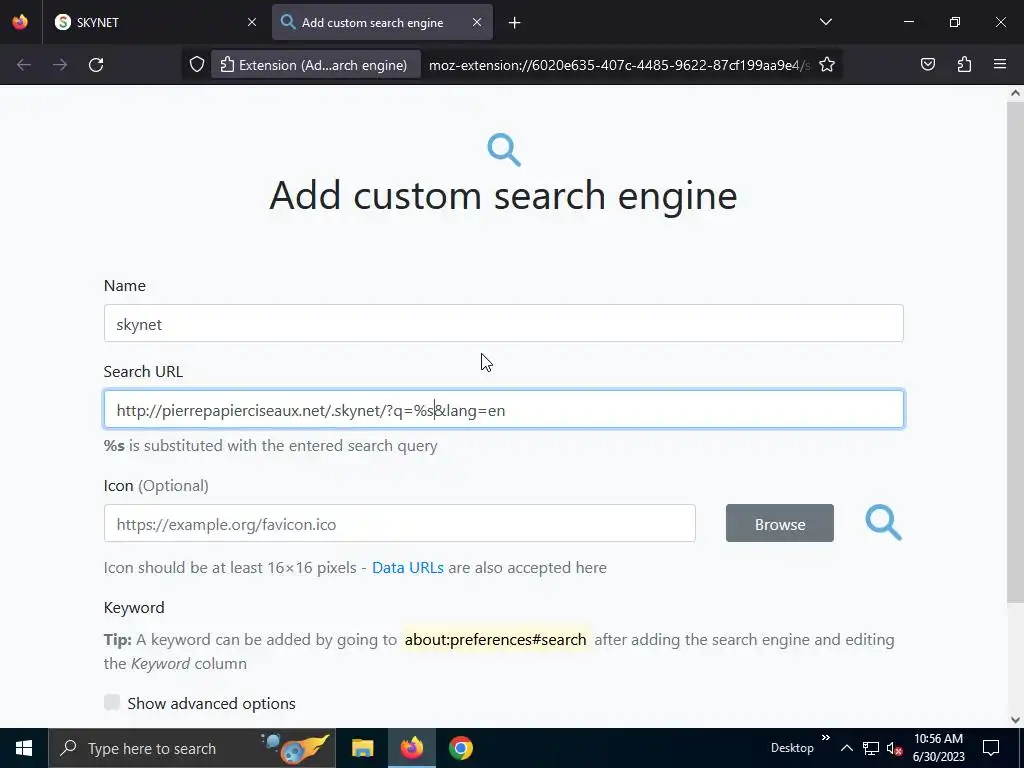Open the Pocket save icon
The height and width of the screenshot is (768, 1024).
click(928, 65)
